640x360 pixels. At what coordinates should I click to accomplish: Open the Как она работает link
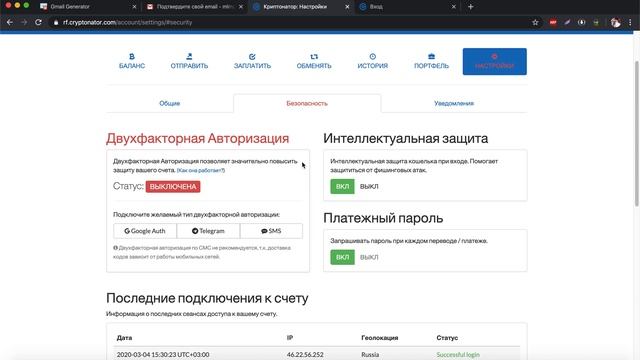(x=201, y=170)
